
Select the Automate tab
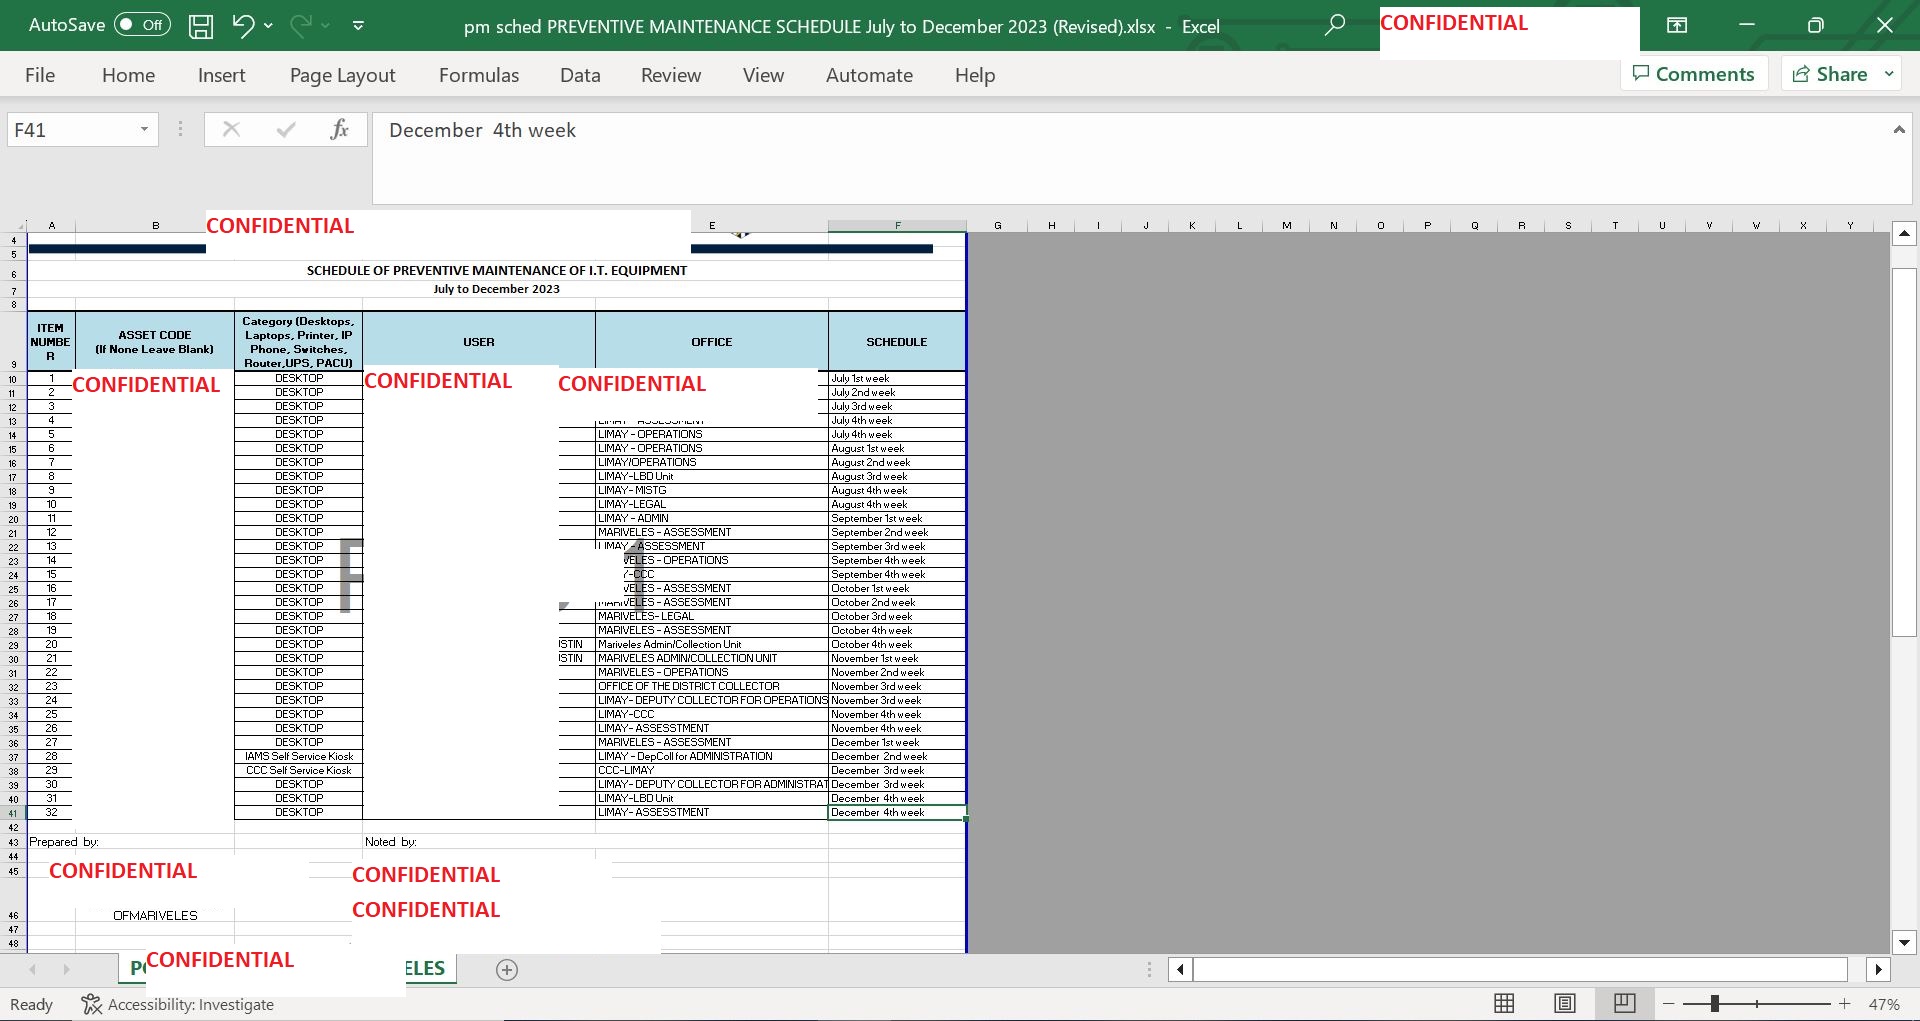[x=869, y=75]
